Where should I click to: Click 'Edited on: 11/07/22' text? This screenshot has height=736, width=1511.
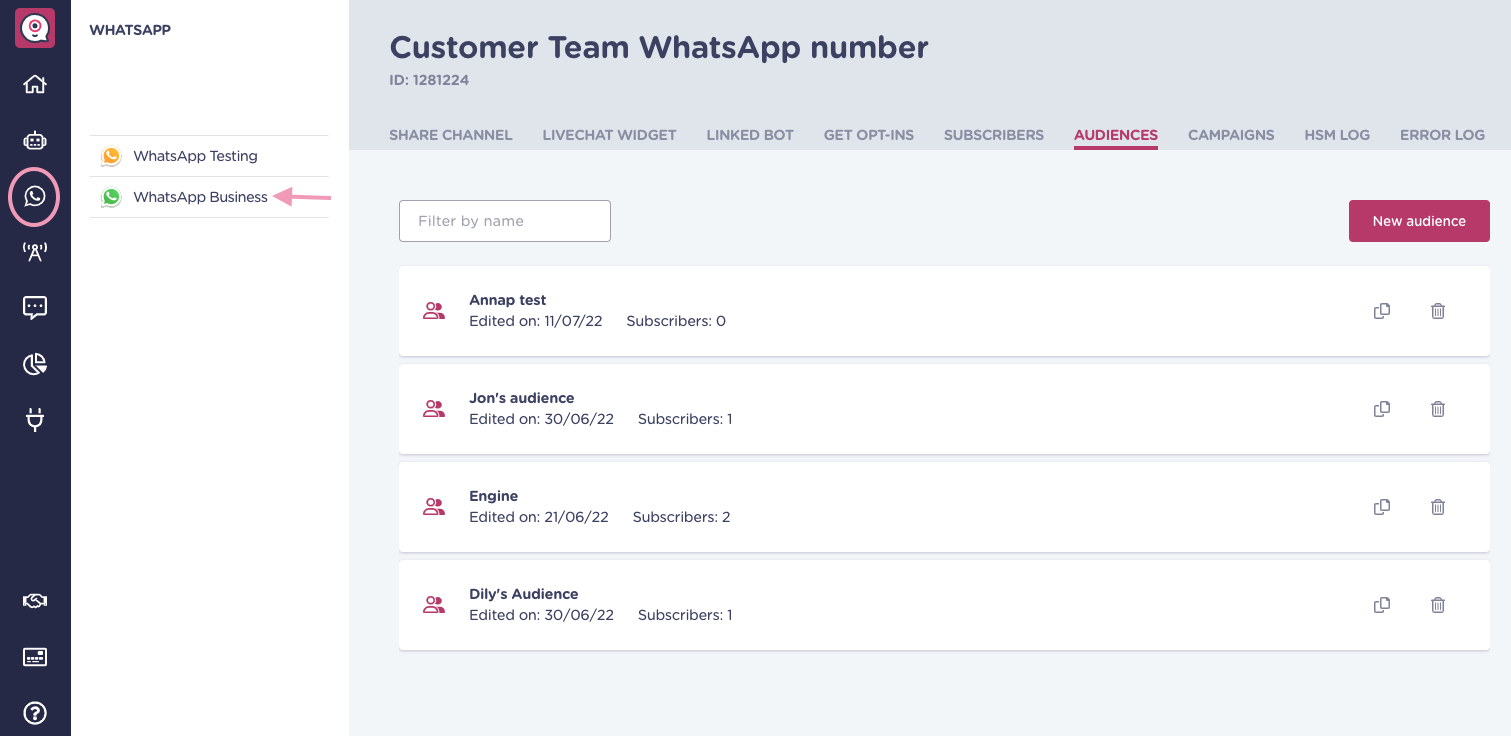coord(536,321)
